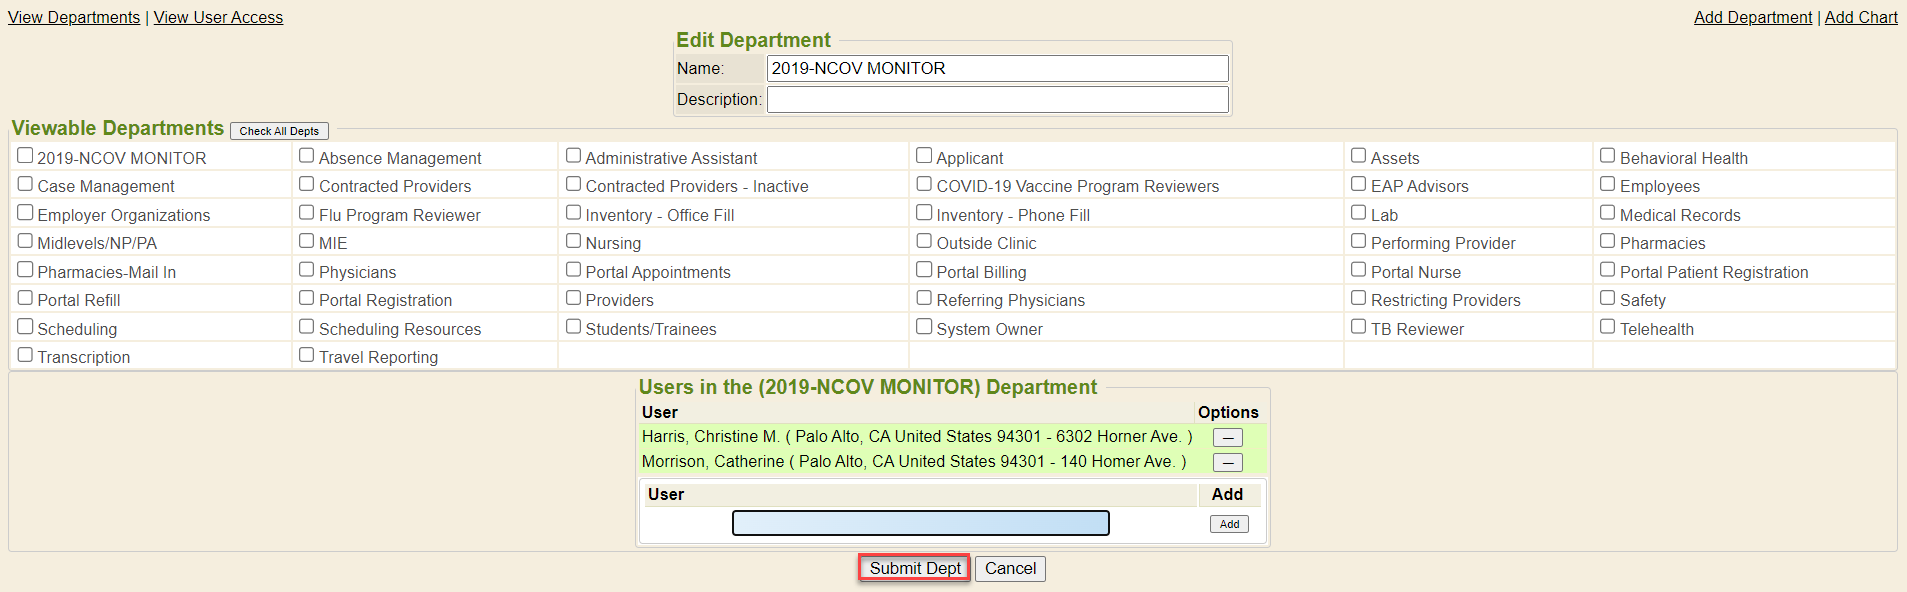Check the COVID-19 Vaccine Program Reviewers box
The image size is (1907, 592).
[924, 184]
